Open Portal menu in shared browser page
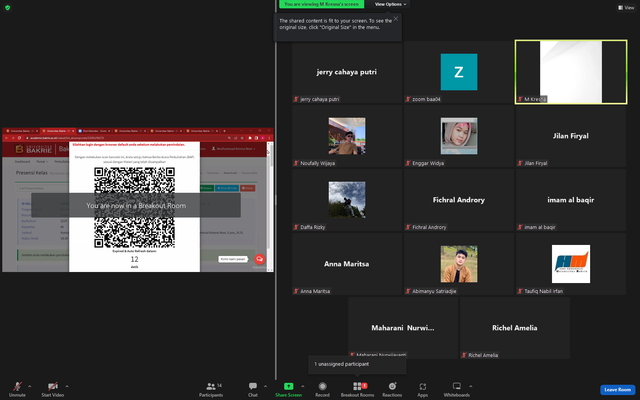 [x=42, y=162]
